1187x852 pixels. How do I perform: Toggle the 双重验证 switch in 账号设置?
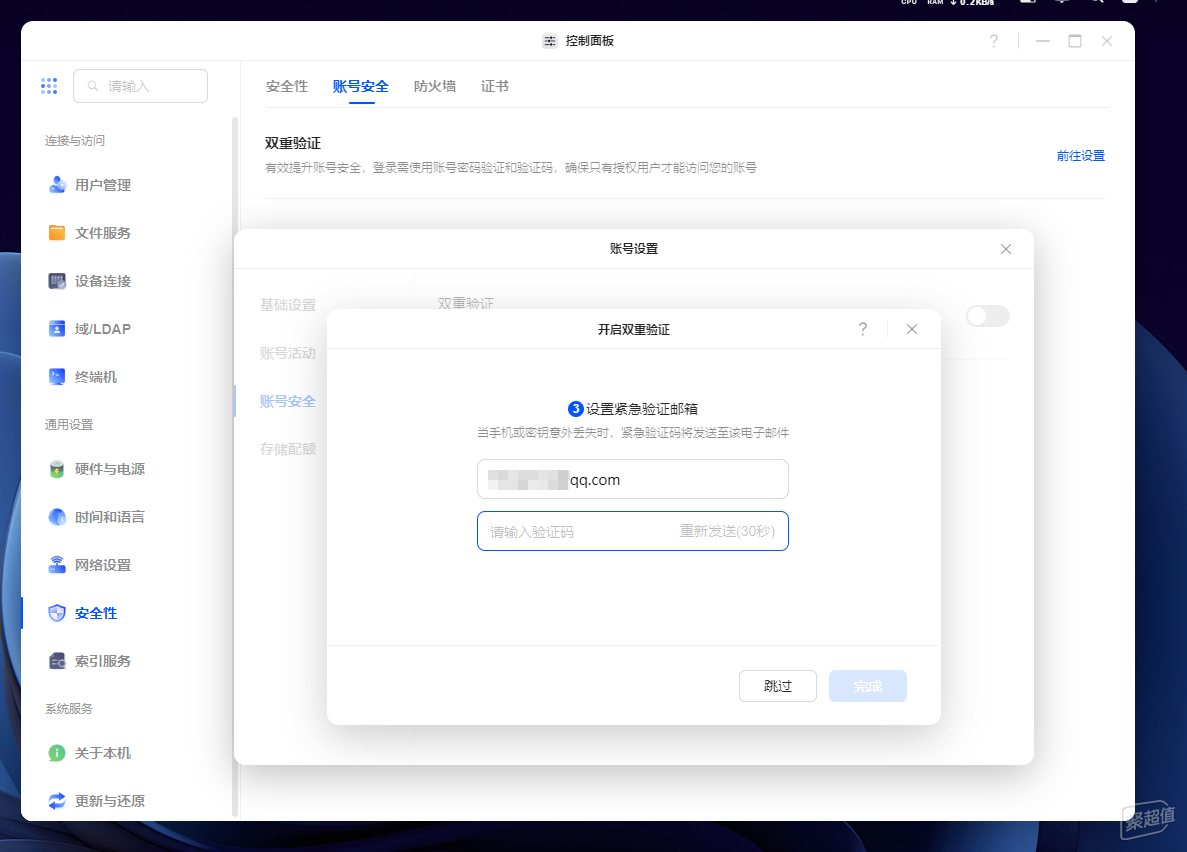tap(988, 316)
